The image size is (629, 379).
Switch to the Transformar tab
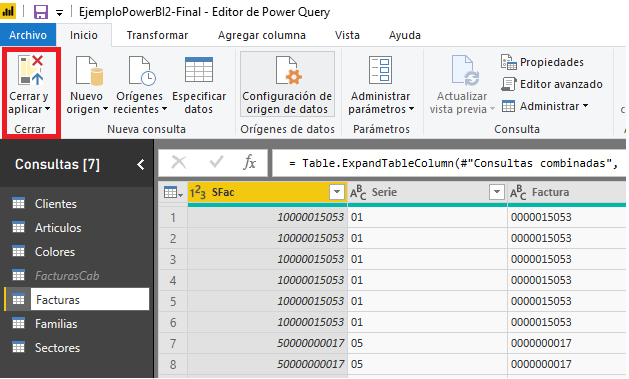pyautogui.click(x=157, y=35)
